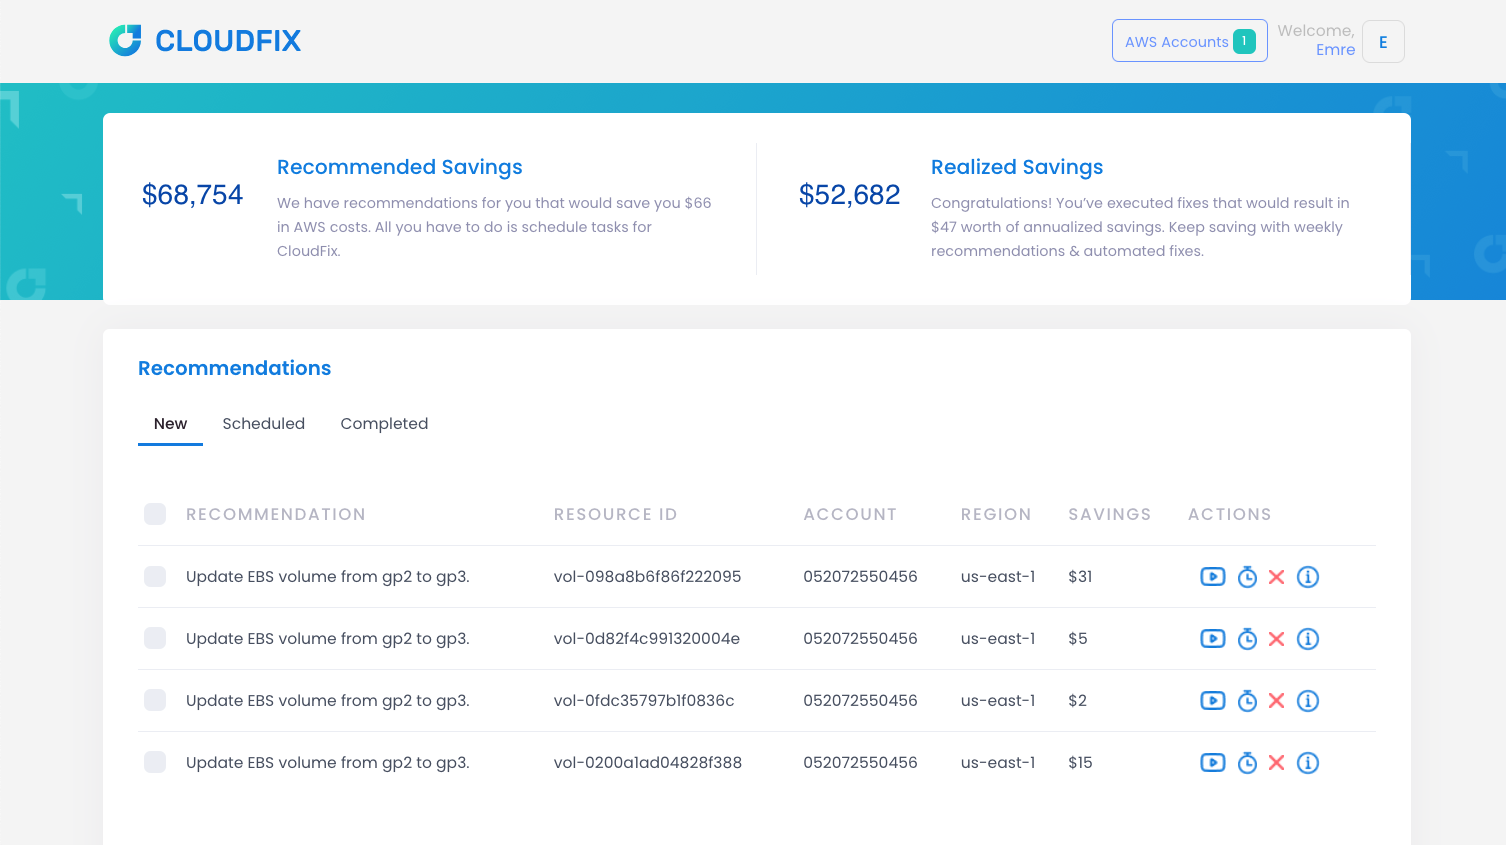Click the Savings column header
Image resolution: width=1506 pixels, height=845 pixels.
point(1109,514)
